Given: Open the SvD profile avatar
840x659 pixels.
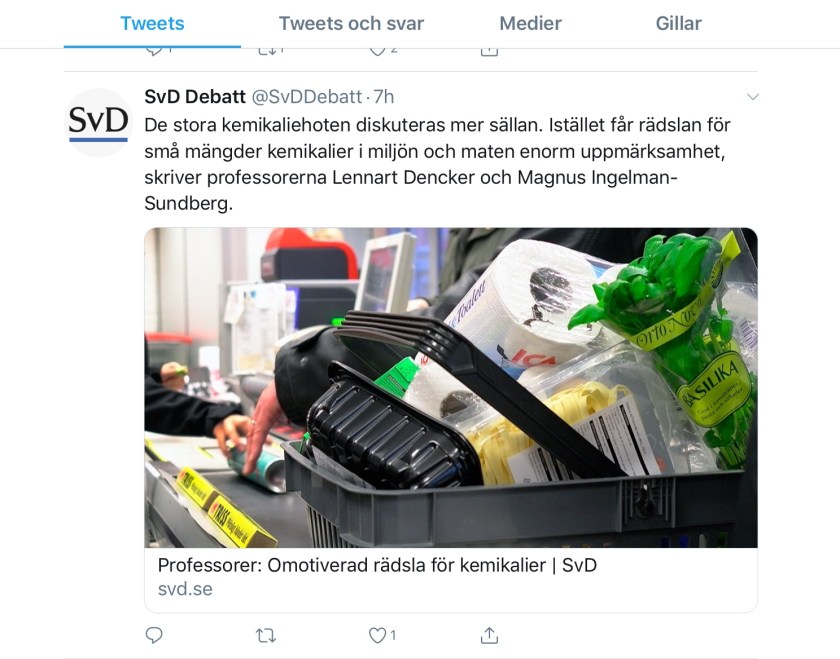Looking at the screenshot, I should coord(99,123).
